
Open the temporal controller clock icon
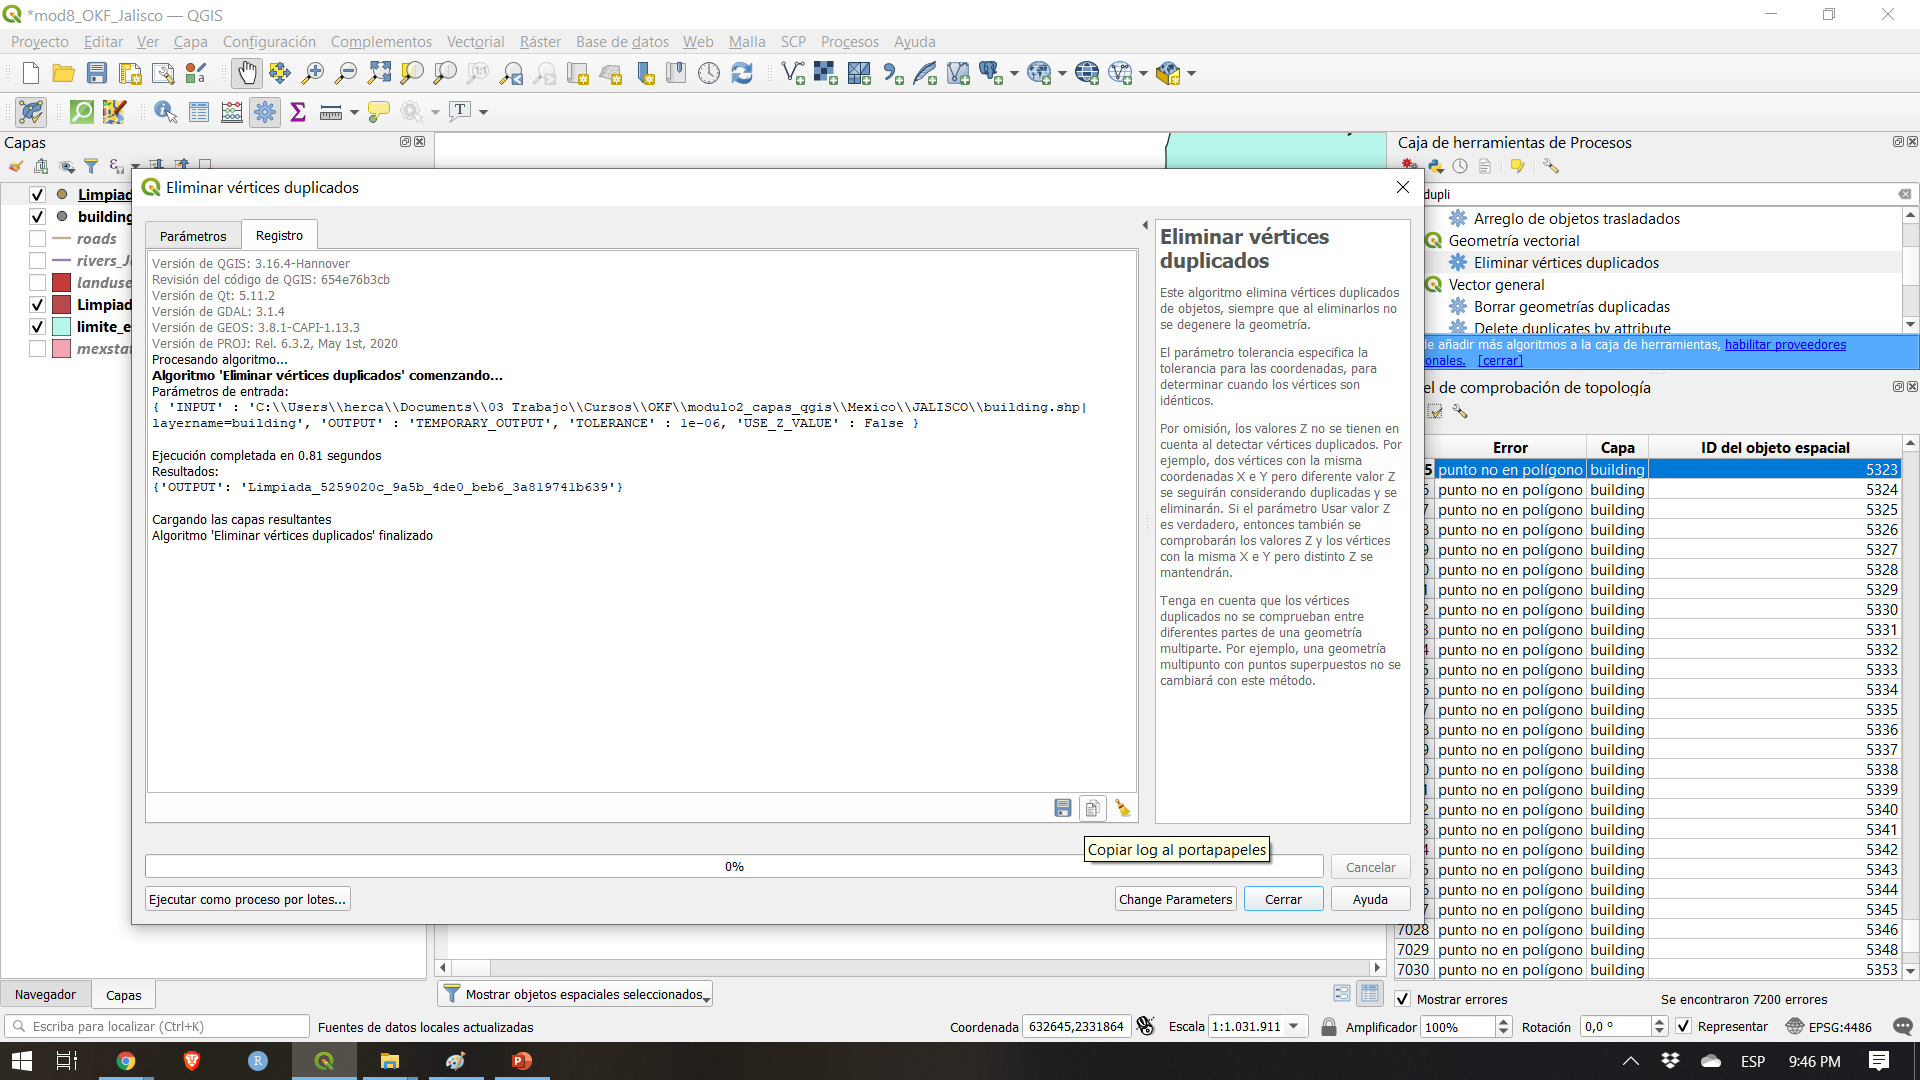pyautogui.click(x=709, y=73)
